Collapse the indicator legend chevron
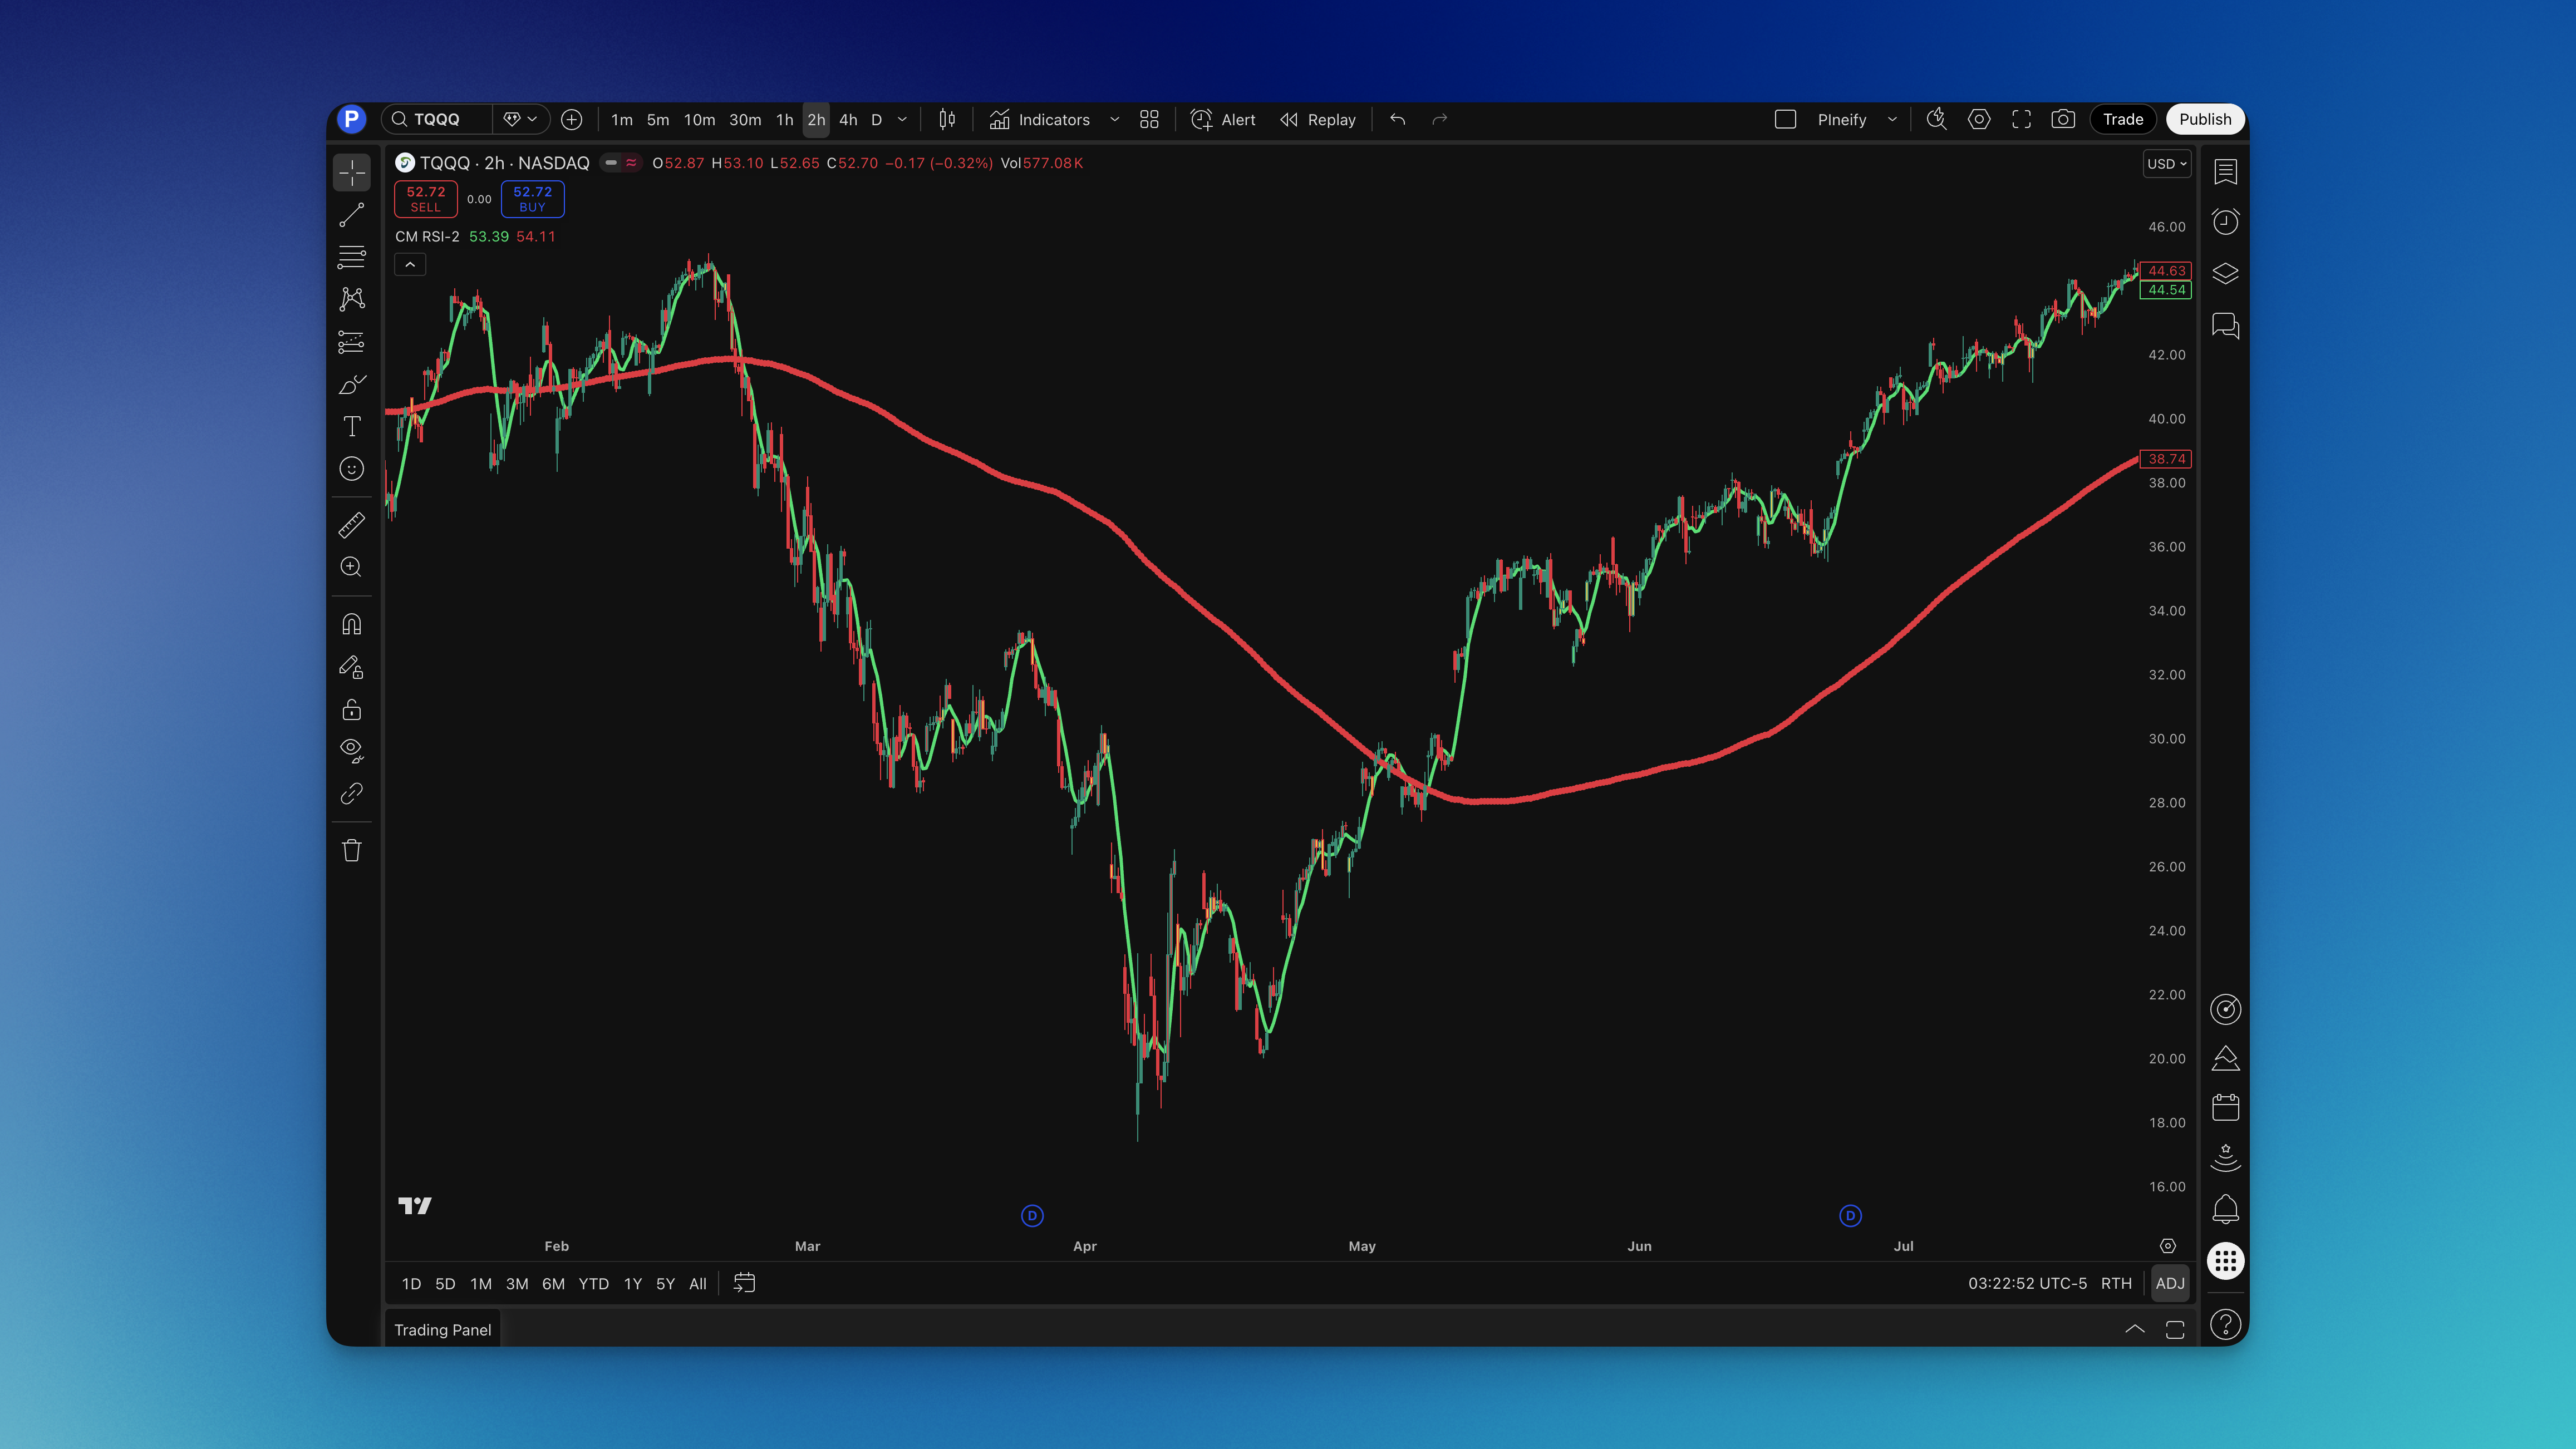2576x1449 pixels. coord(410,265)
